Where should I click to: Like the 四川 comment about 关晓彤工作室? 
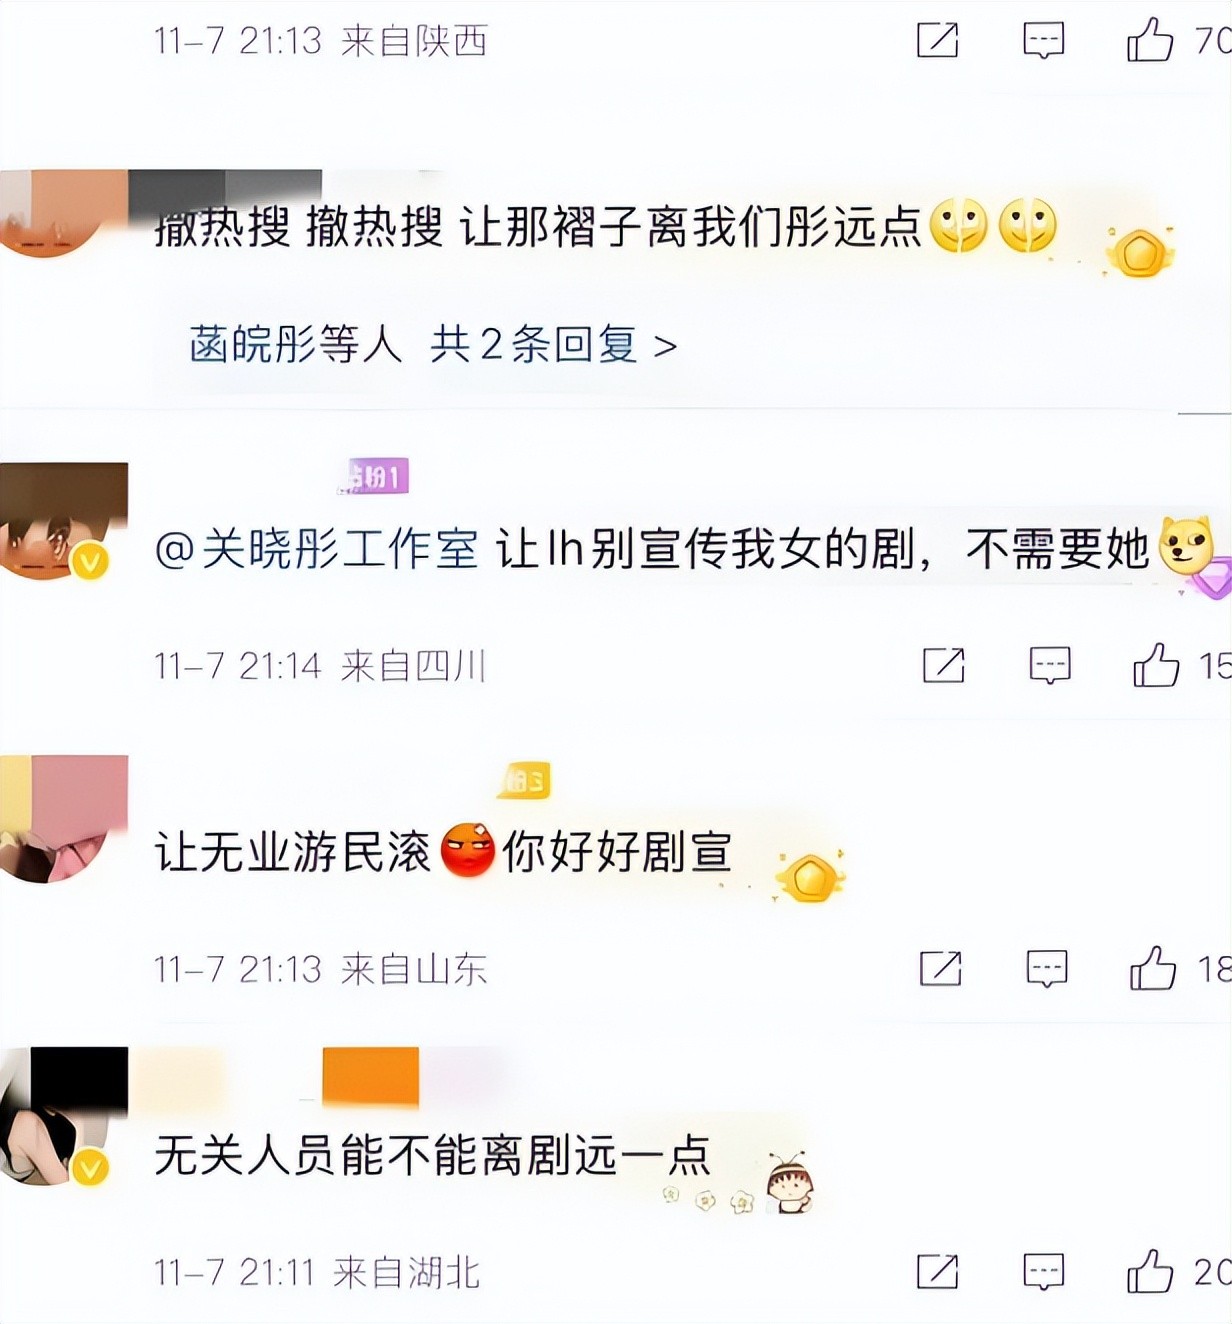[x=1156, y=665]
